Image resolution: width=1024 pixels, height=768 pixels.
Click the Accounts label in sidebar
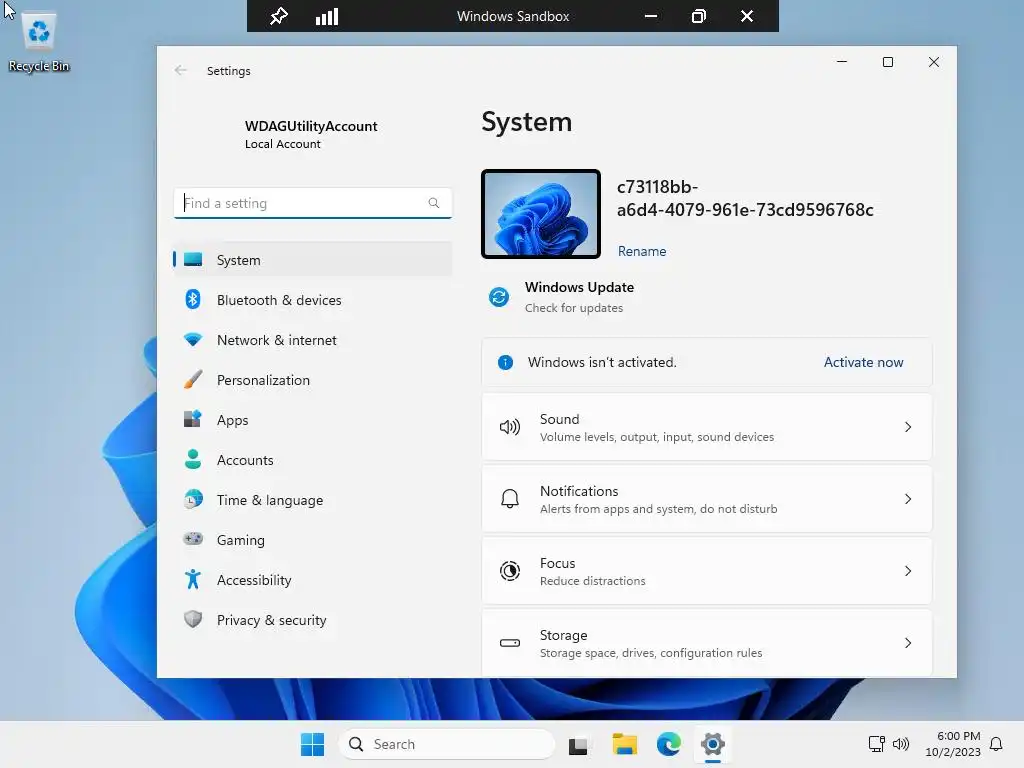tap(245, 460)
